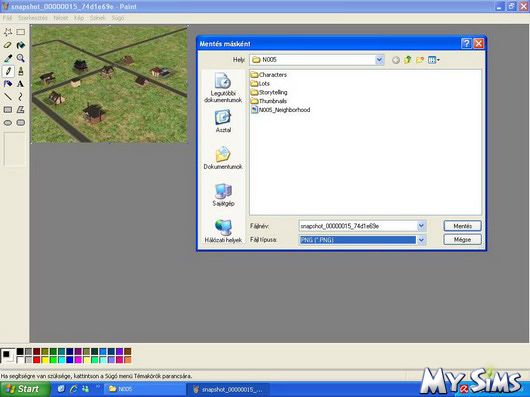Expand the quick launch chevron
The image size is (530, 397).
tap(98, 386)
